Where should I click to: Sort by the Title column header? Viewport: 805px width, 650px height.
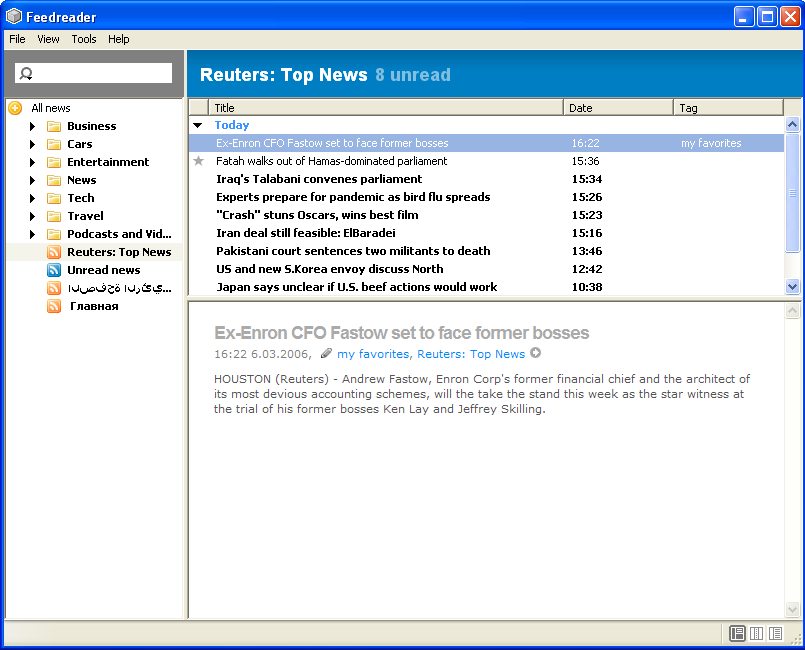coord(386,108)
